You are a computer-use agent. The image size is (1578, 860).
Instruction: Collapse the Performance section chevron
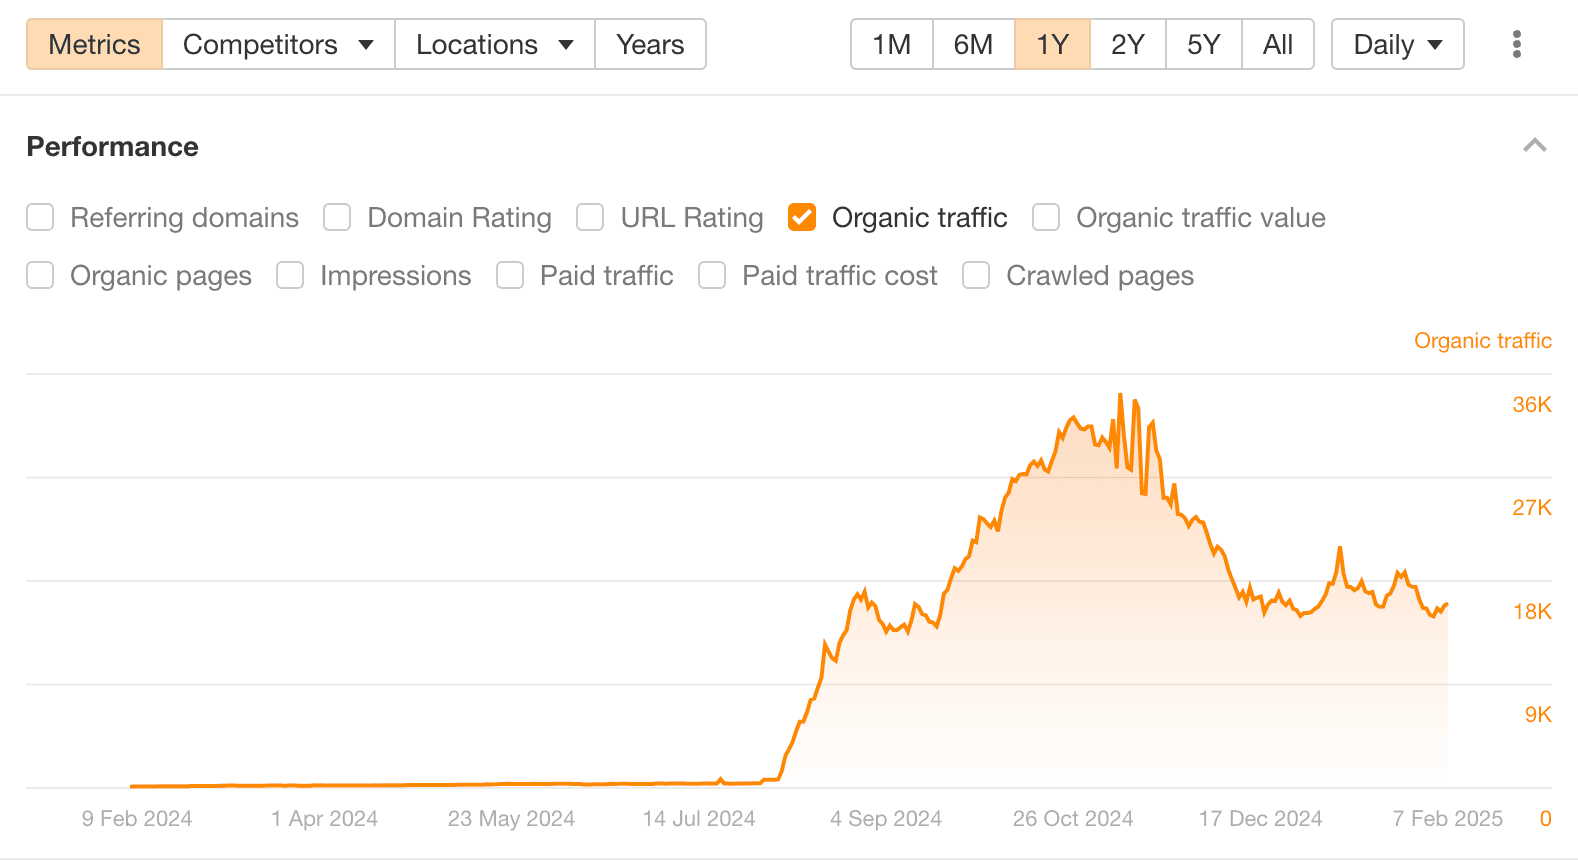click(x=1534, y=146)
